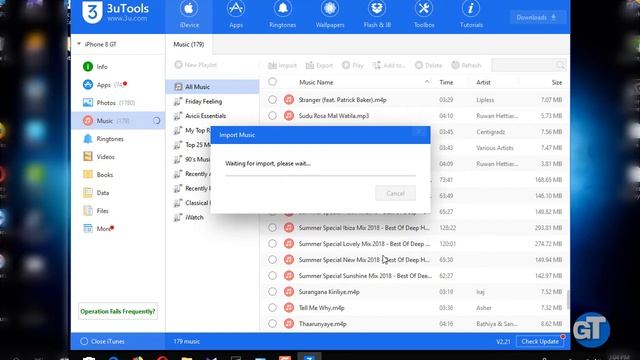Open the Downloads manager
The height and width of the screenshot is (360, 640).
click(537, 17)
